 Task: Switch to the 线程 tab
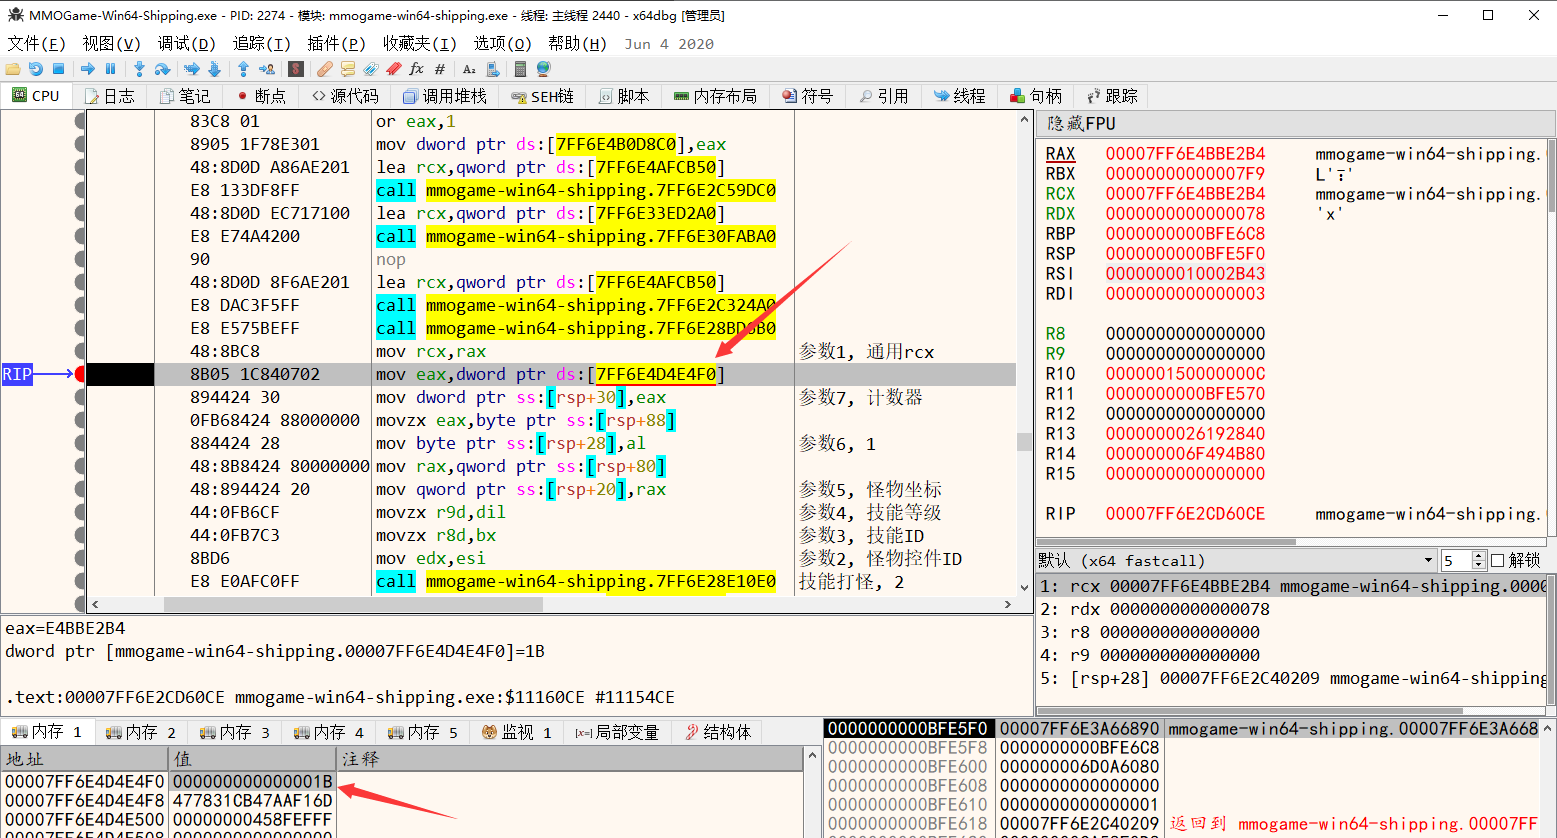(x=960, y=96)
